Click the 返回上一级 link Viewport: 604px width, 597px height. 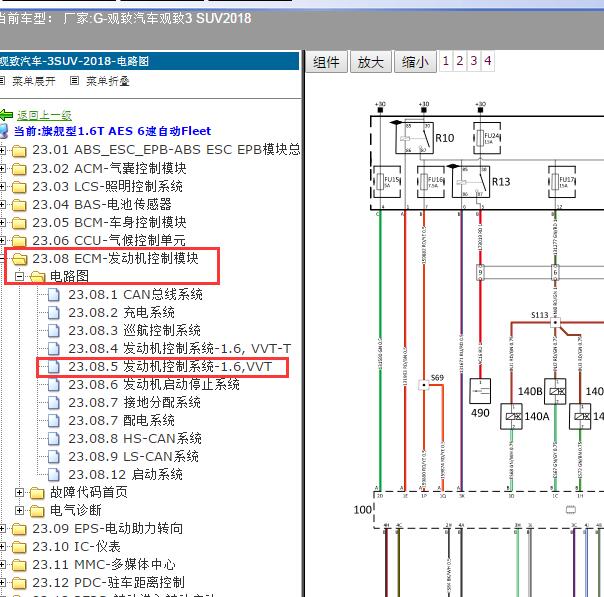click(44, 115)
